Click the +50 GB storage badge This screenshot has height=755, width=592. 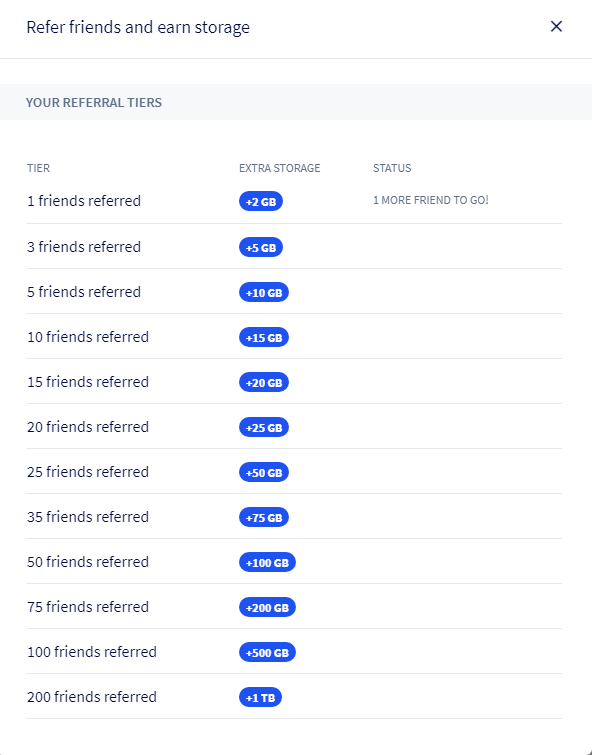click(264, 472)
